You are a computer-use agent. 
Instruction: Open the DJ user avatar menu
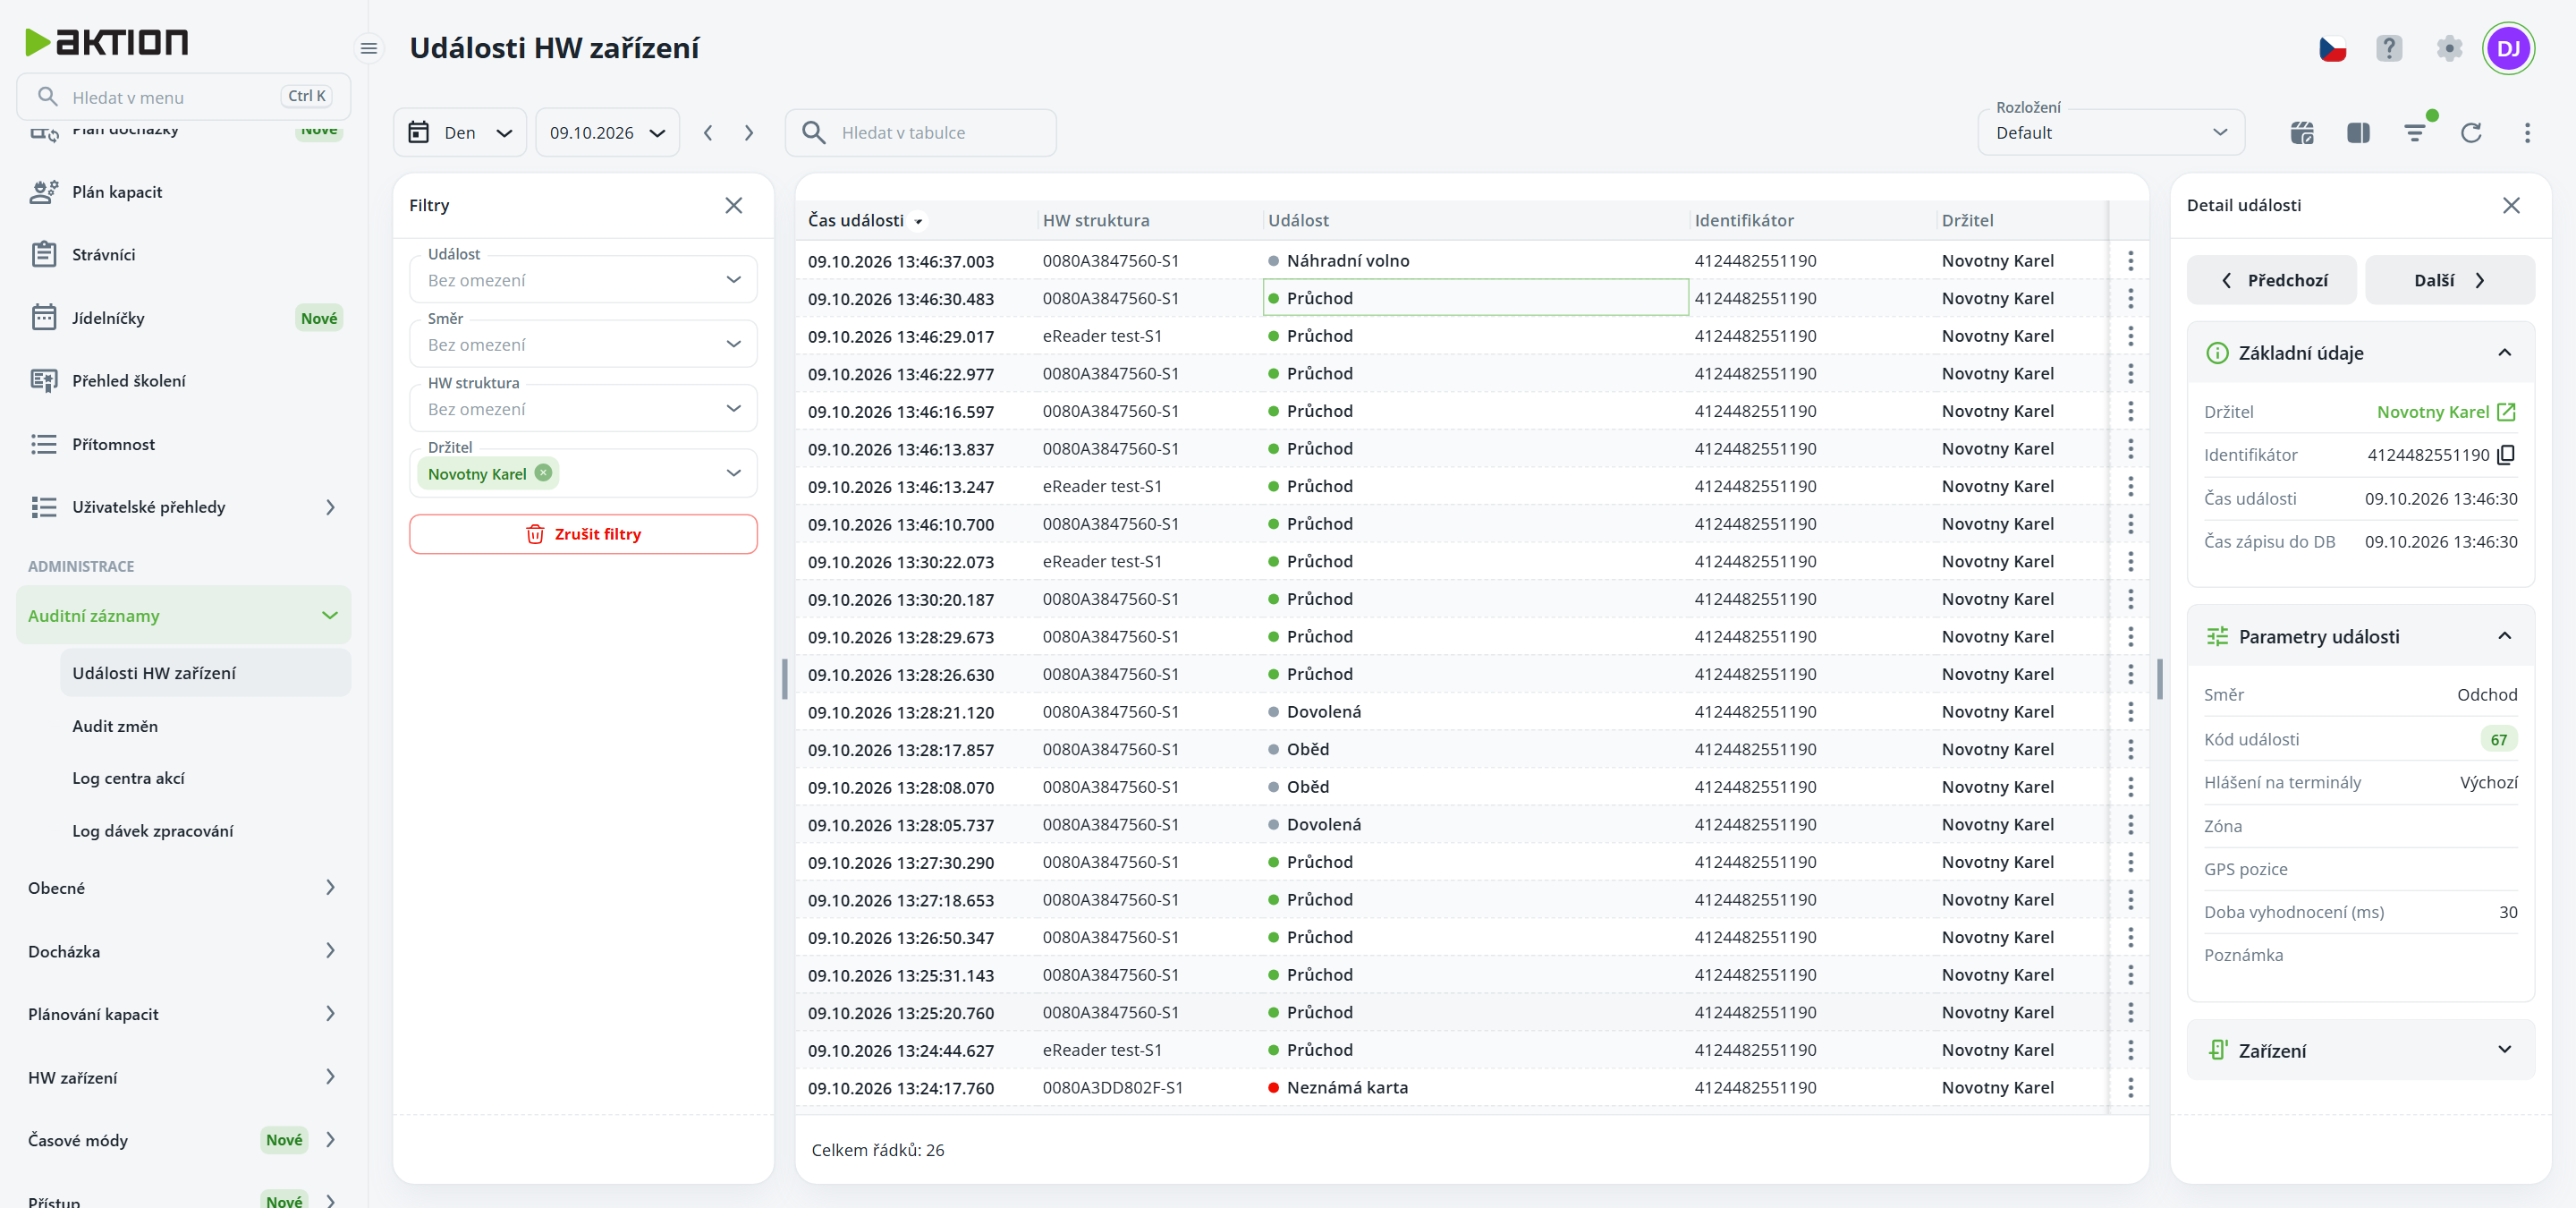click(x=2508, y=48)
